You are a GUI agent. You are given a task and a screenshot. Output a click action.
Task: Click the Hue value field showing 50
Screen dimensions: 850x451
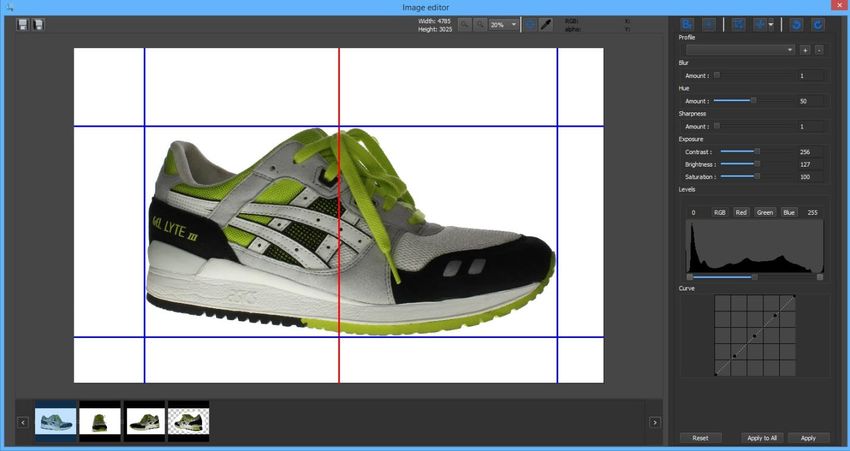click(811, 101)
